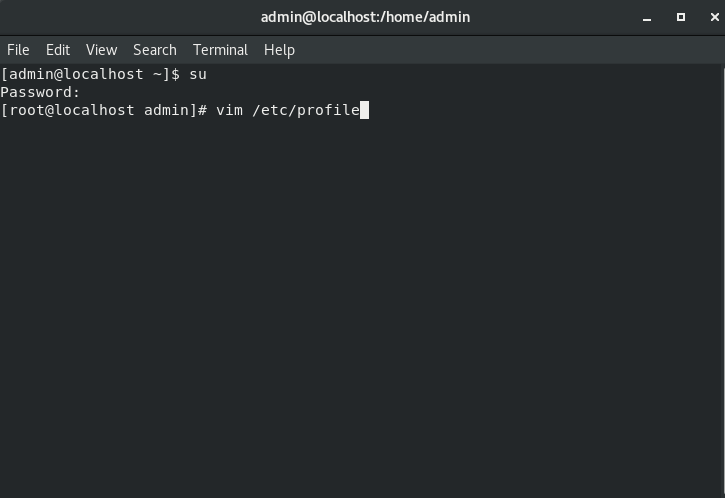
Task: Open the Help menu
Action: [x=279, y=50]
